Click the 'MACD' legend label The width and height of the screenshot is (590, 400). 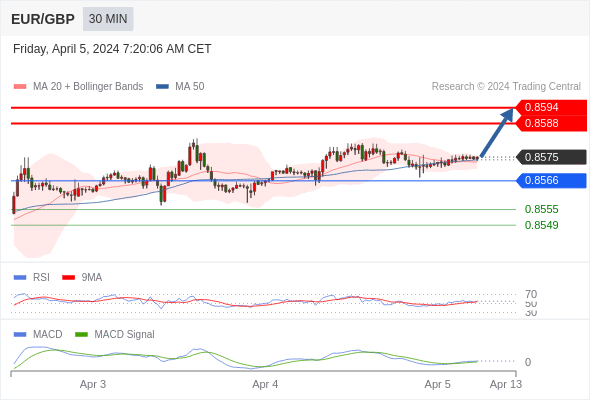point(47,335)
